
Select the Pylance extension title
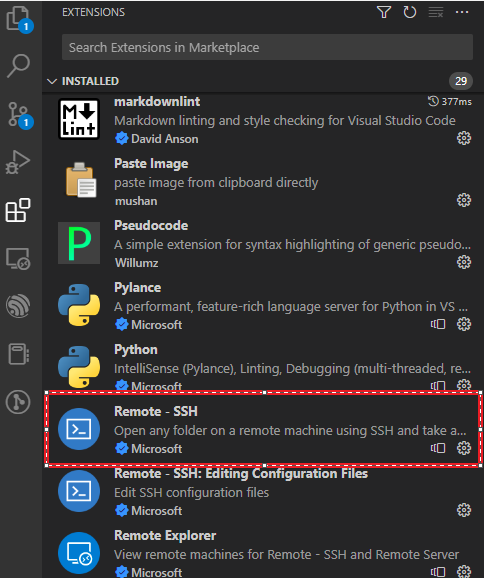pyautogui.click(x=137, y=288)
